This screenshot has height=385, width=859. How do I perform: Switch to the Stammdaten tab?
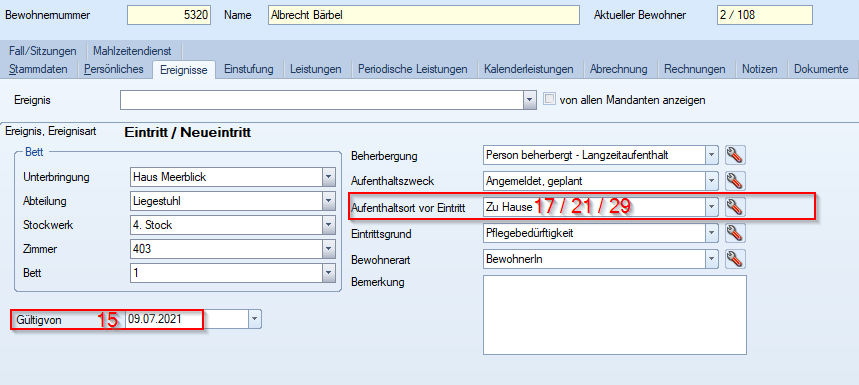[x=39, y=69]
